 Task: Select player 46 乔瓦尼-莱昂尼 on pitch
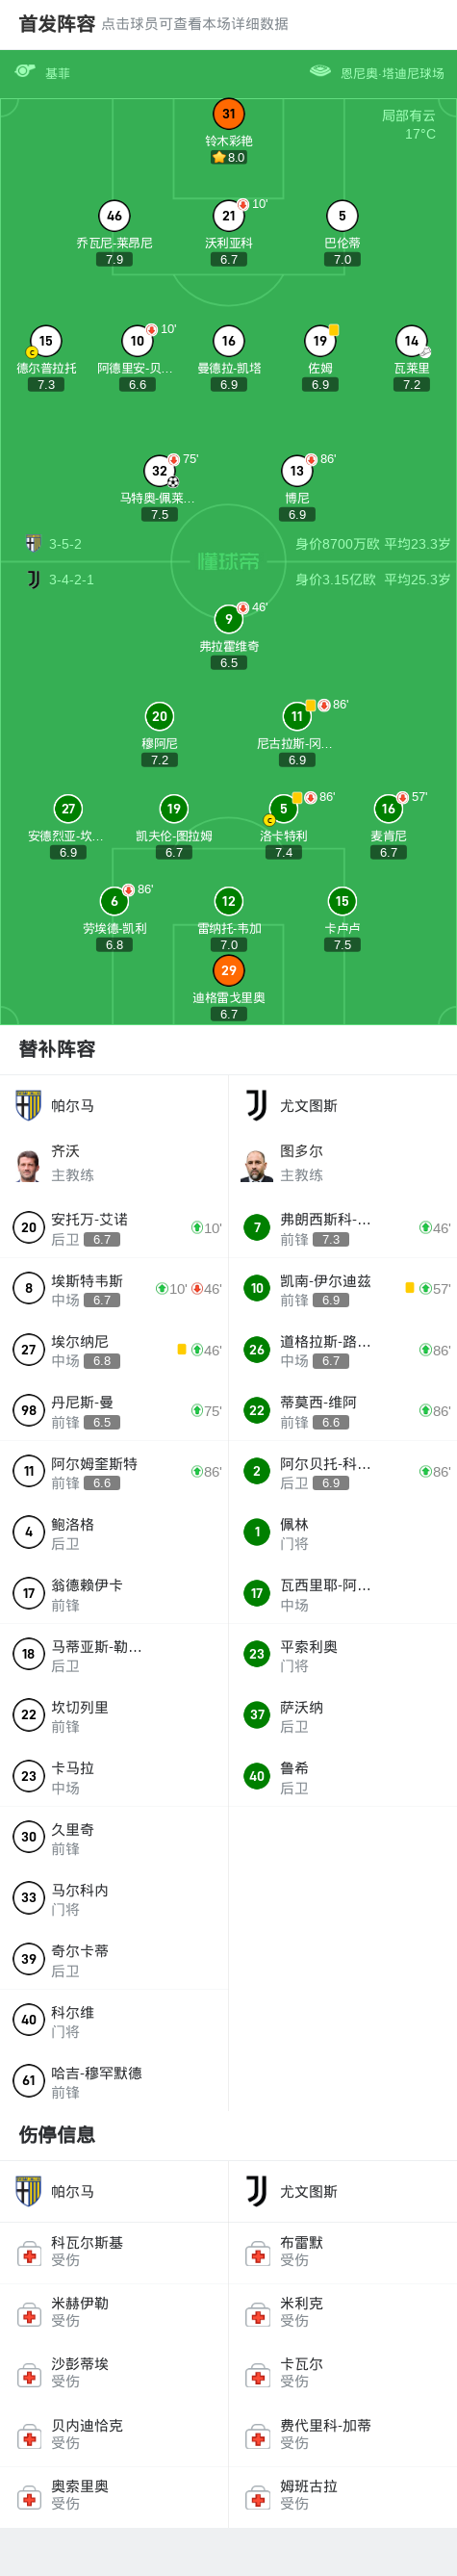(114, 216)
